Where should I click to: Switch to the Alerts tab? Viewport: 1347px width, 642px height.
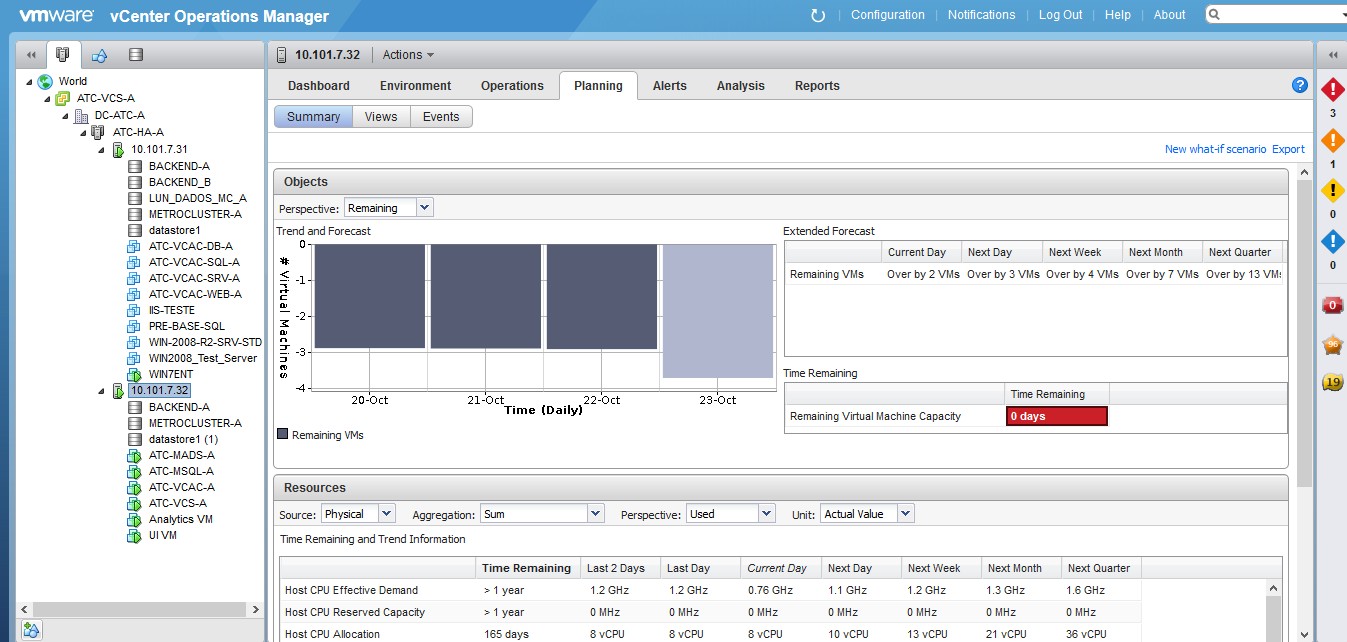click(x=669, y=86)
